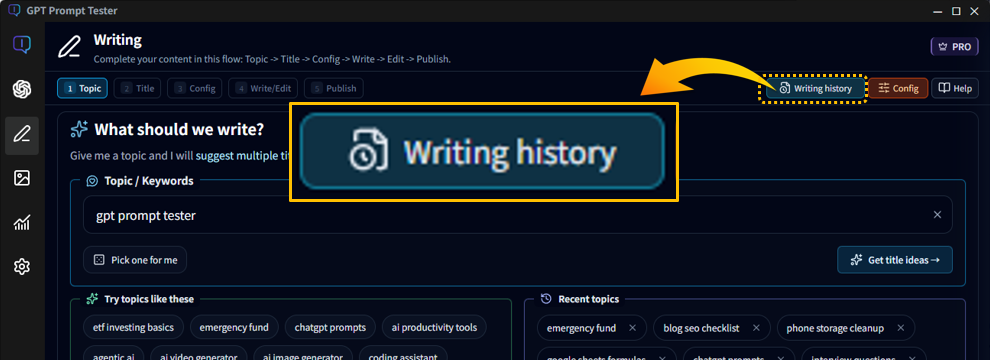
Task: Open the ChatGPT logo sidebar icon
Action: click(22, 89)
